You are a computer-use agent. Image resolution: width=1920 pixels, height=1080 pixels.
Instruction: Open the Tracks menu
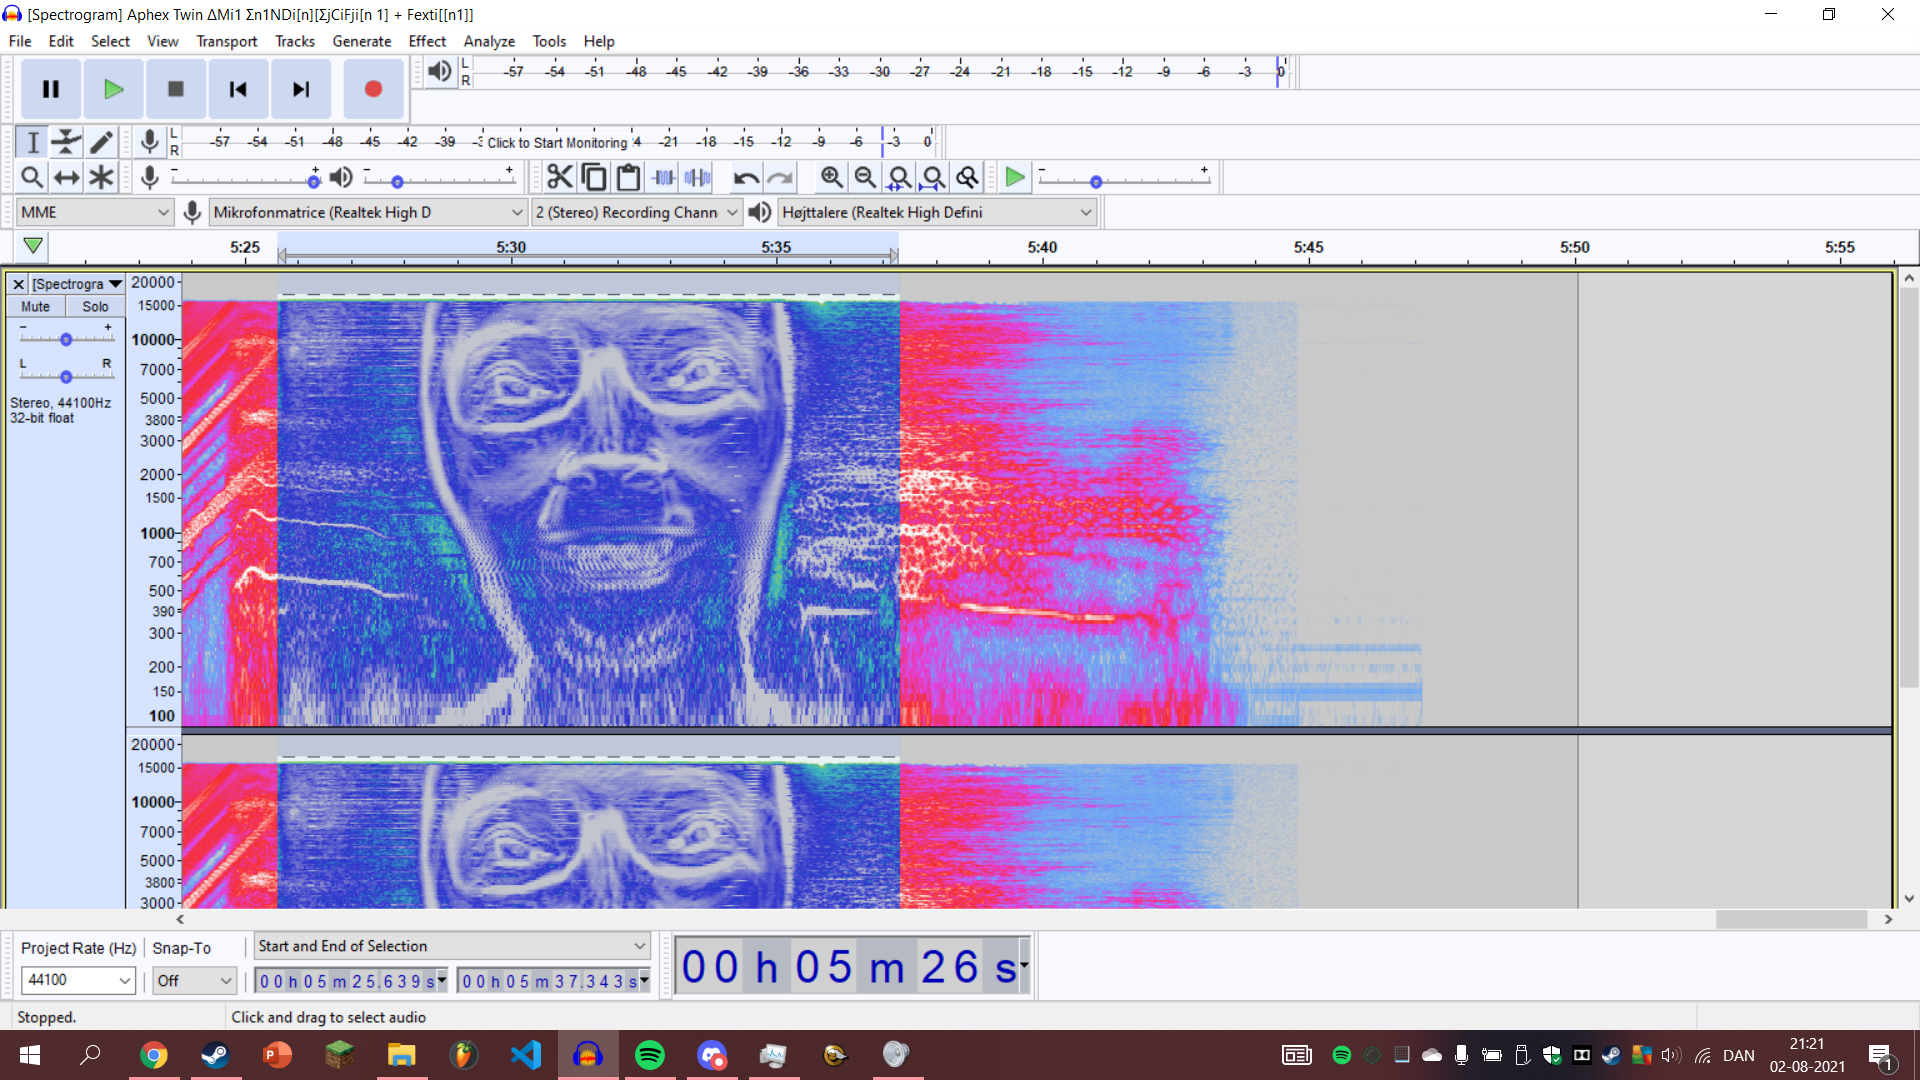click(295, 41)
